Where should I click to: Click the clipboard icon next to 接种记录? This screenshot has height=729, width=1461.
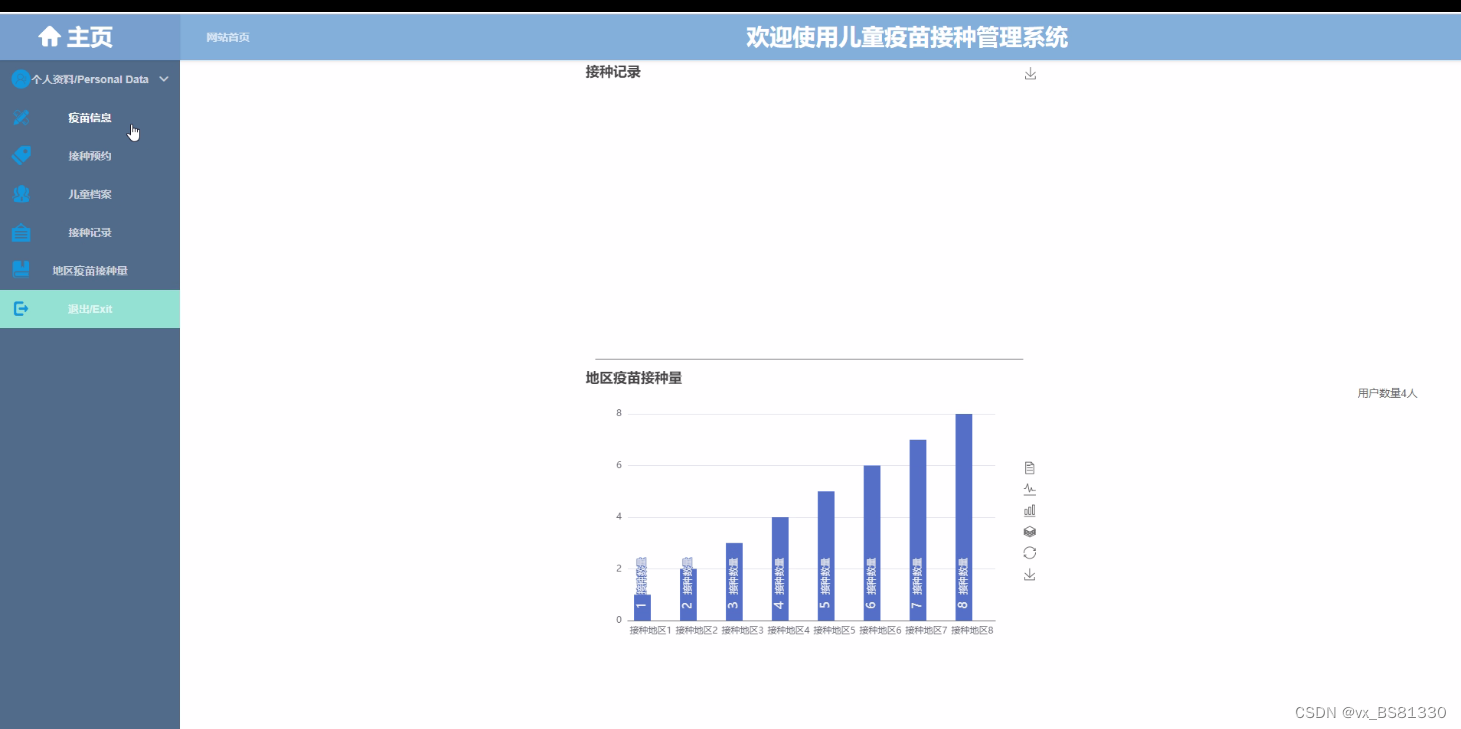click(x=21, y=233)
